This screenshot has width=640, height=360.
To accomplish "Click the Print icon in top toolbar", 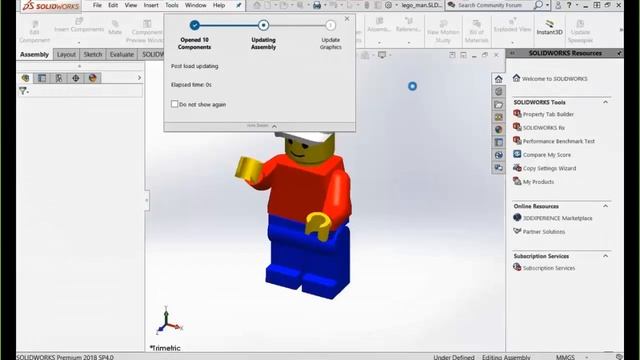I will pos(317,5).
